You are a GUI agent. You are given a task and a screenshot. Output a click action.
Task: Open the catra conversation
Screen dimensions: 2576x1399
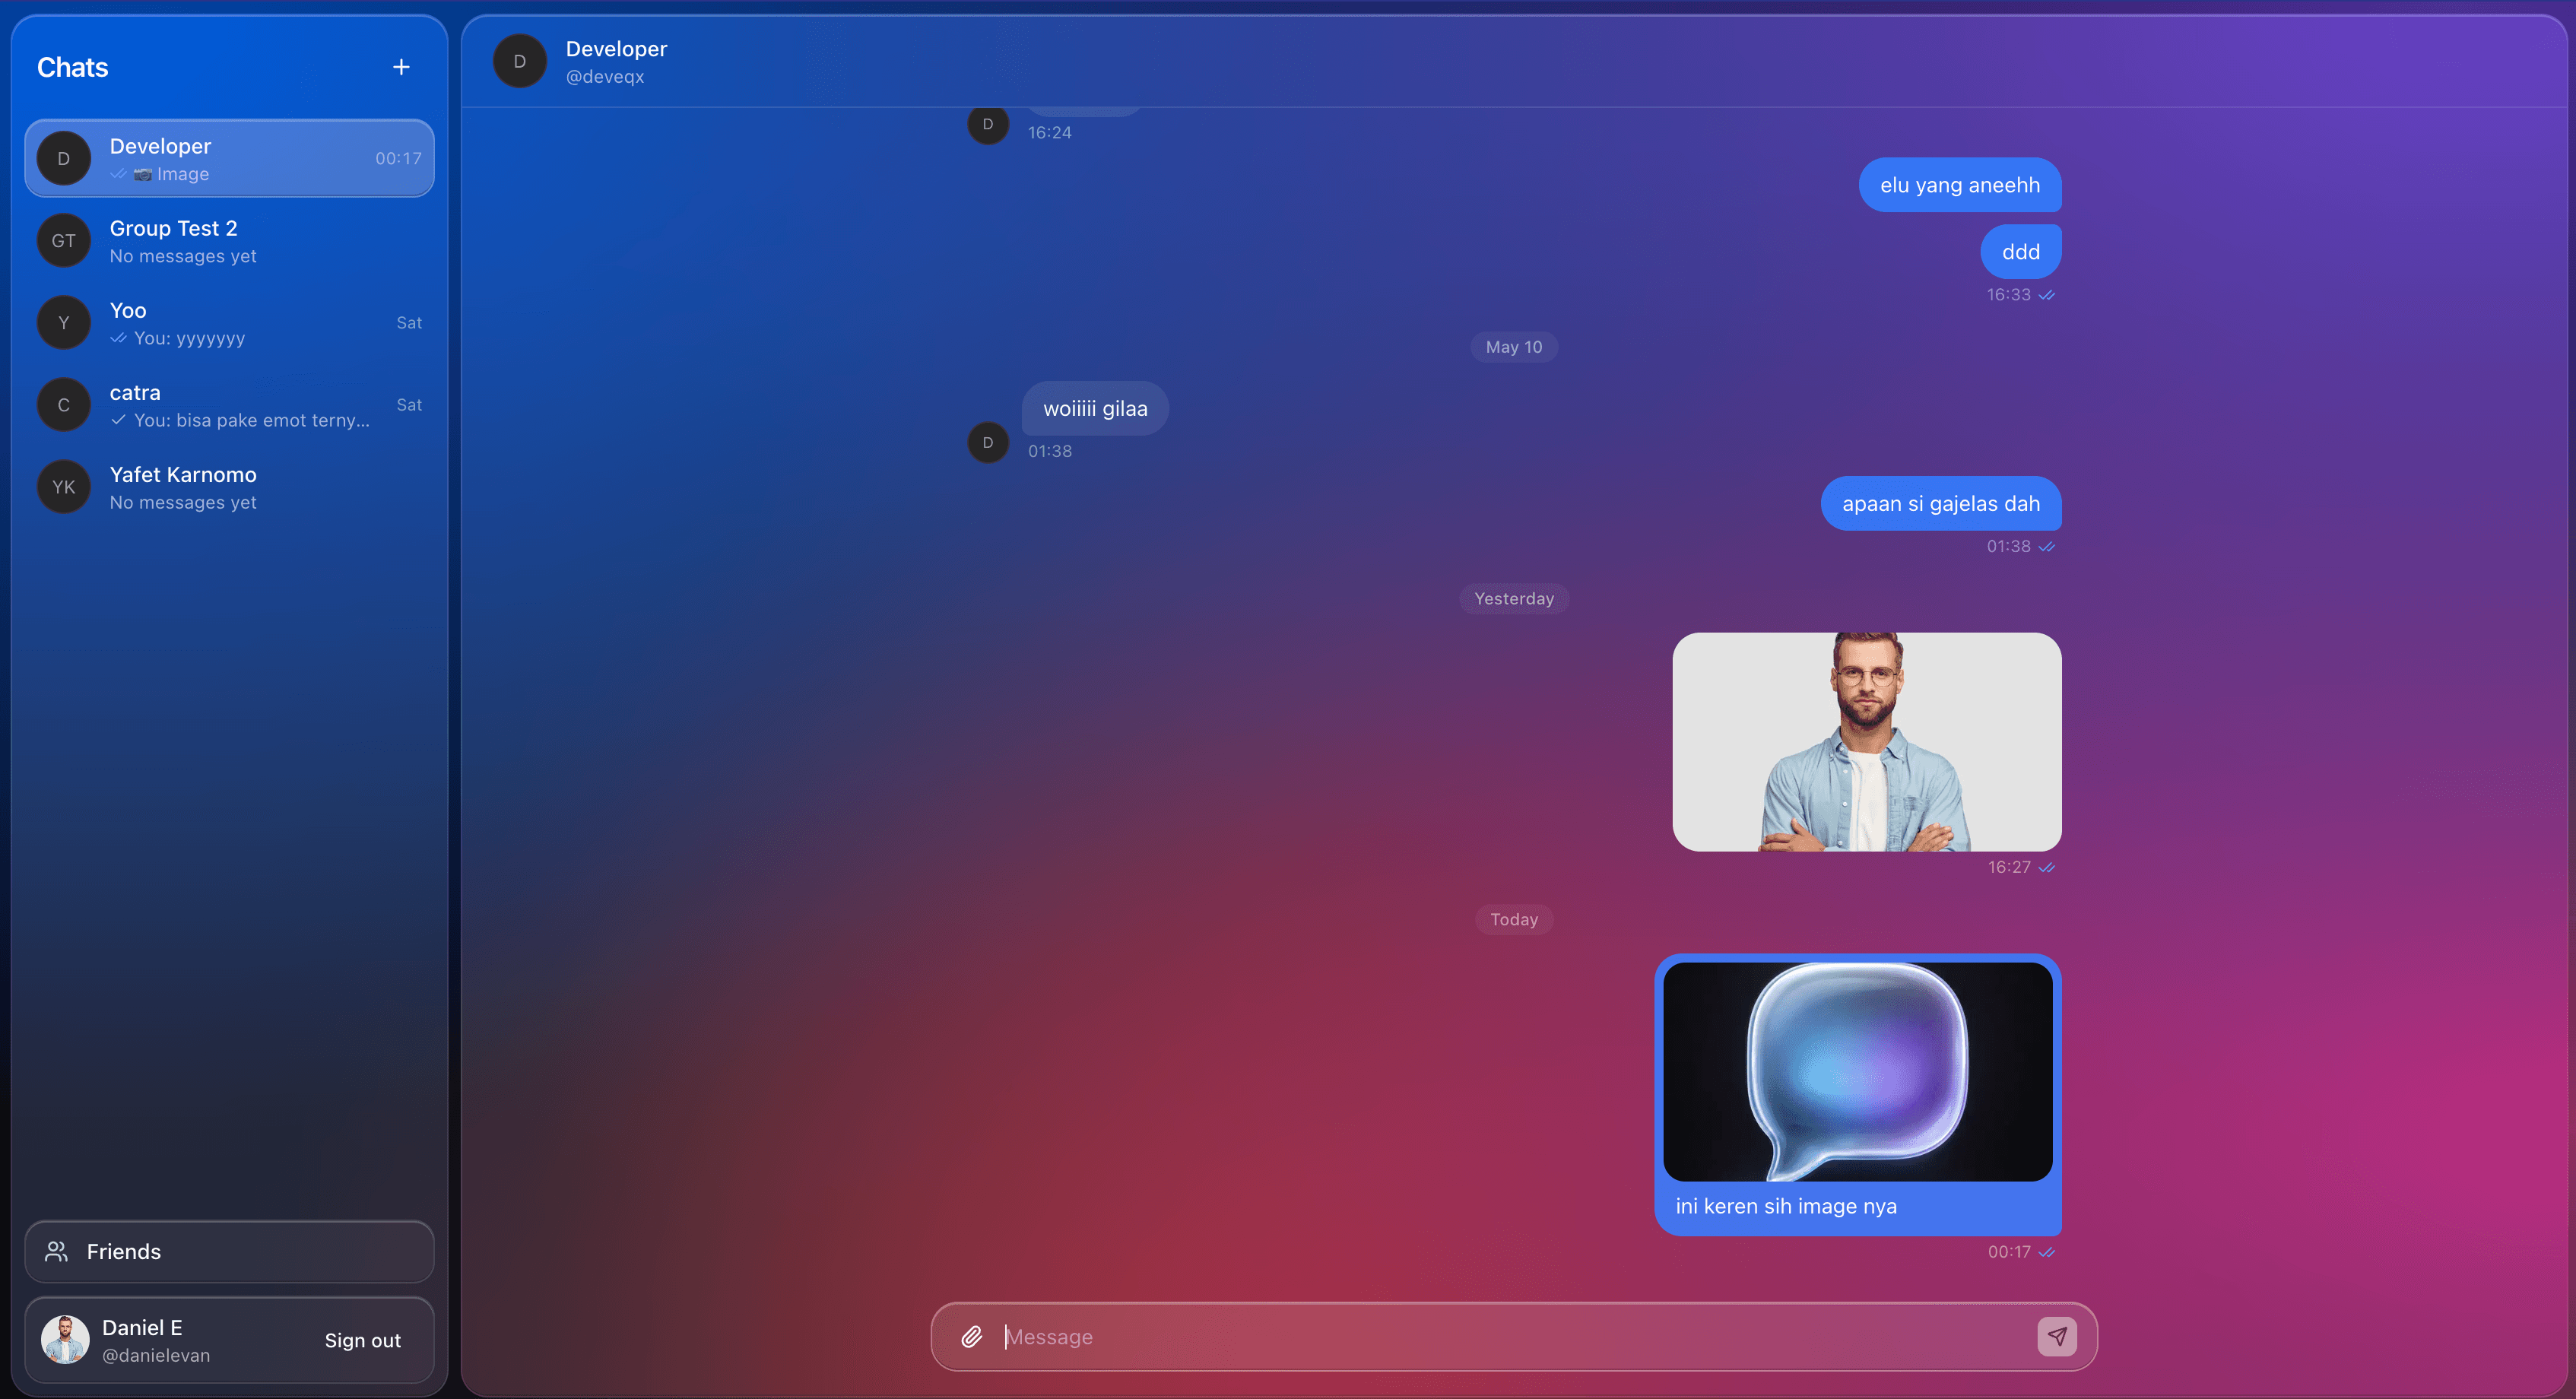tap(230, 405)
